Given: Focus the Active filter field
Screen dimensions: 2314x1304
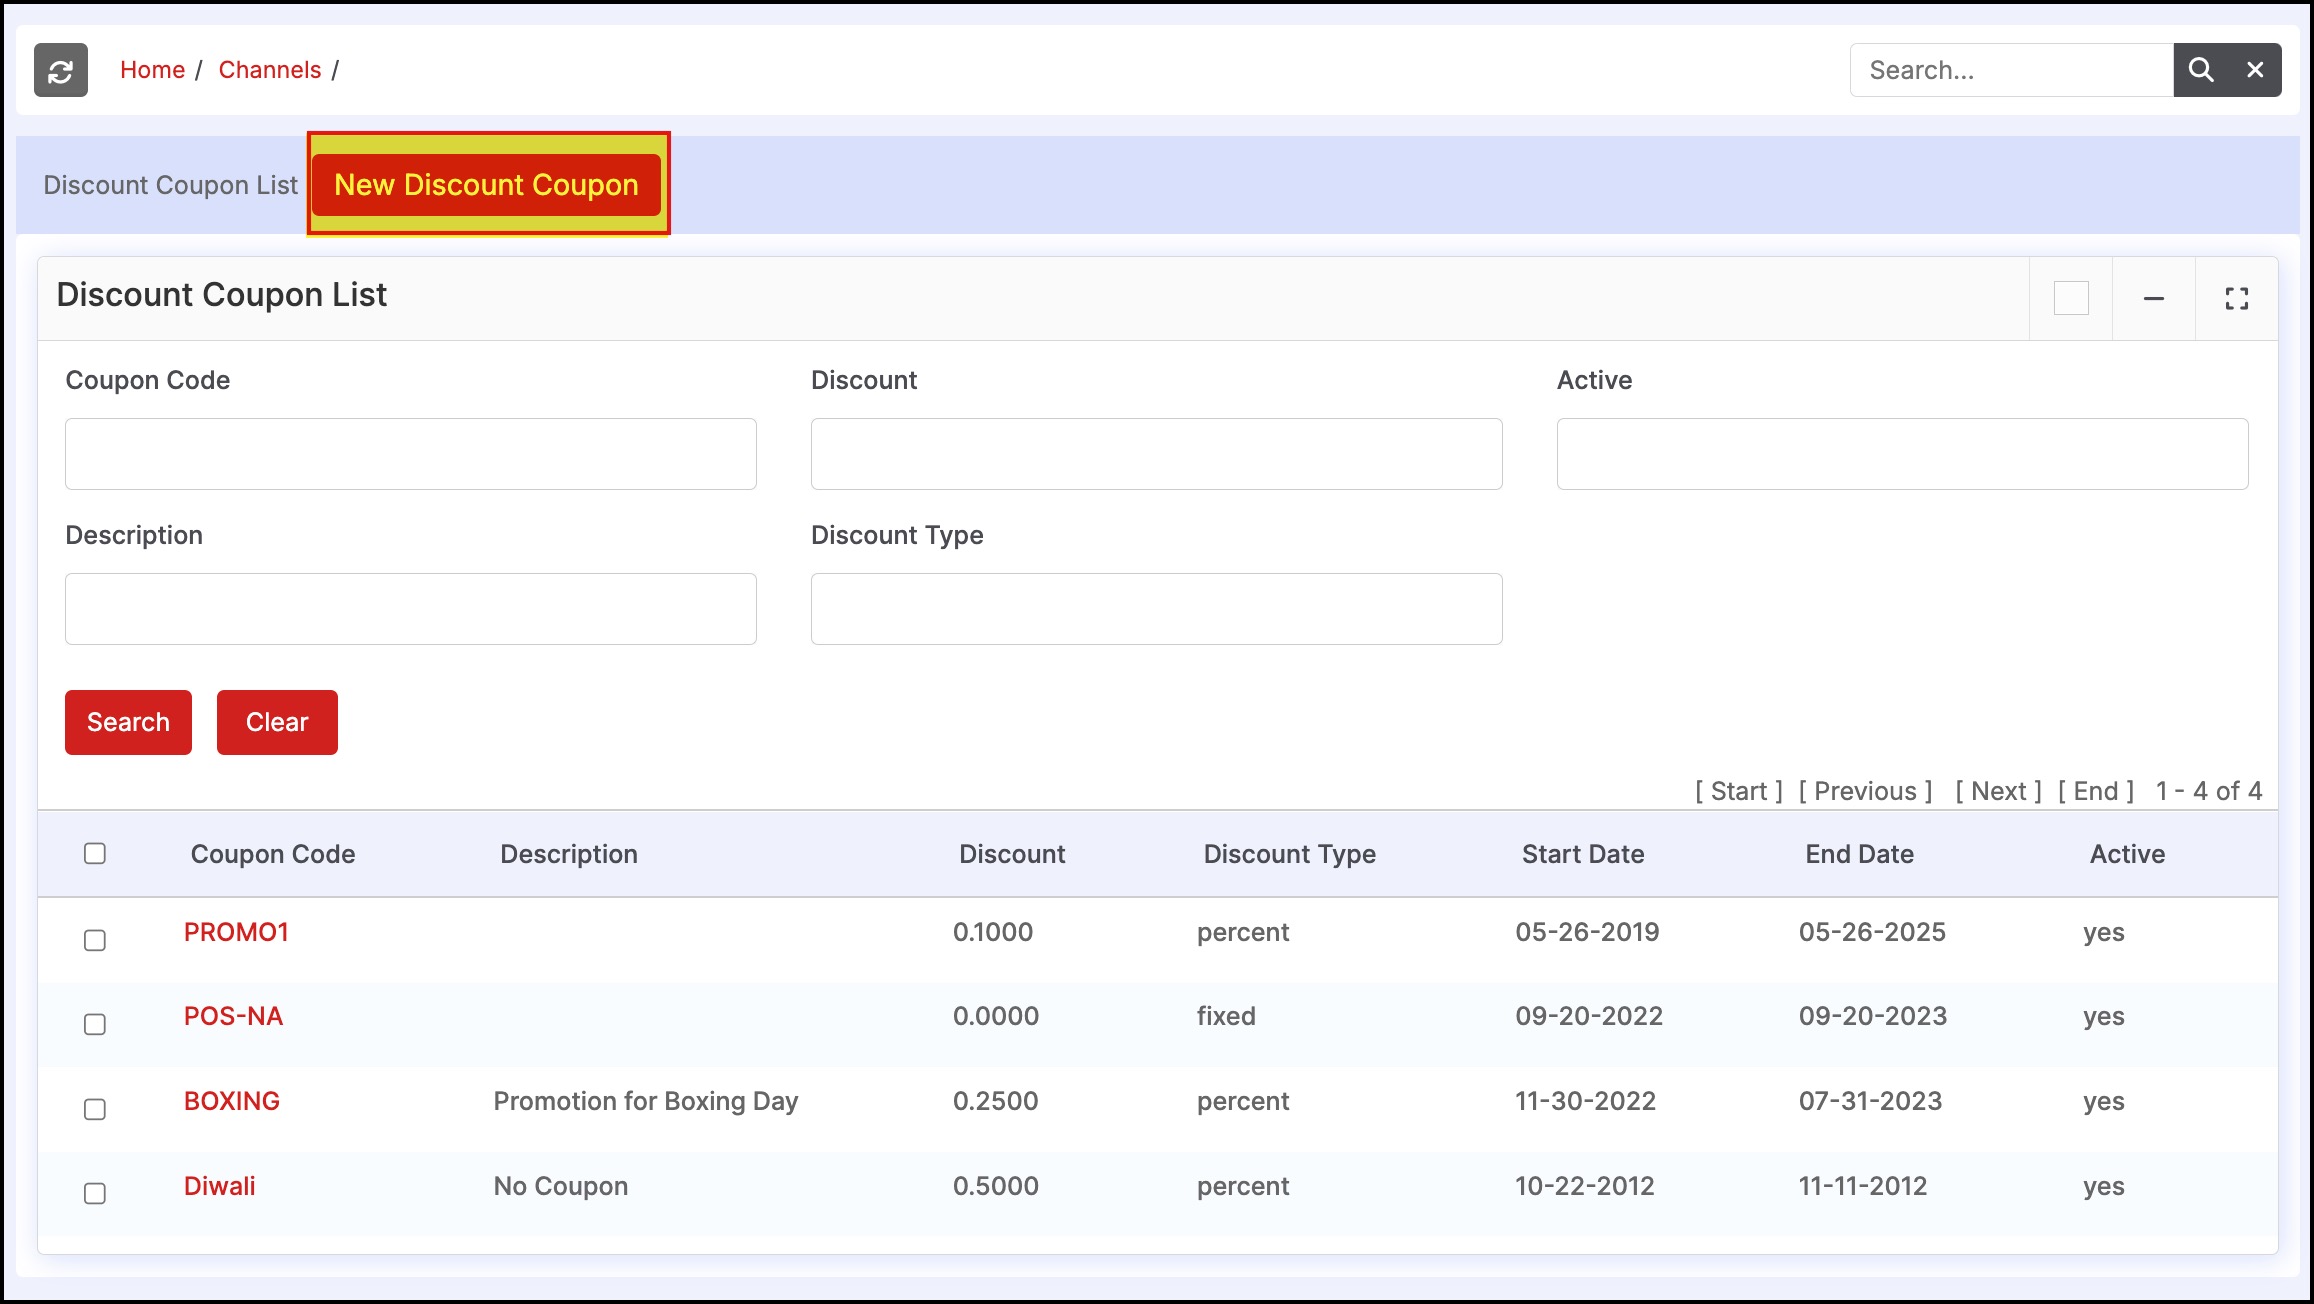Looking at the screenshot, I should tap(1903, 454).
